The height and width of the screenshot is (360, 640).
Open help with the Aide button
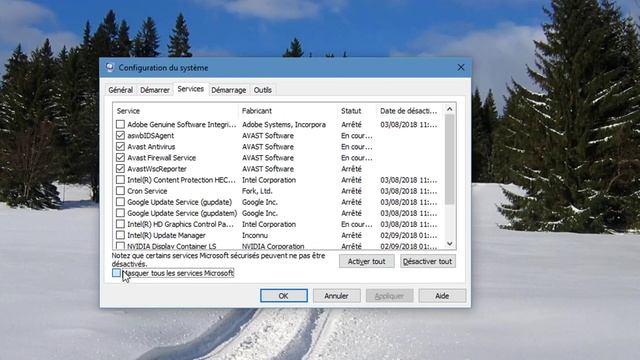click(442, 296)
